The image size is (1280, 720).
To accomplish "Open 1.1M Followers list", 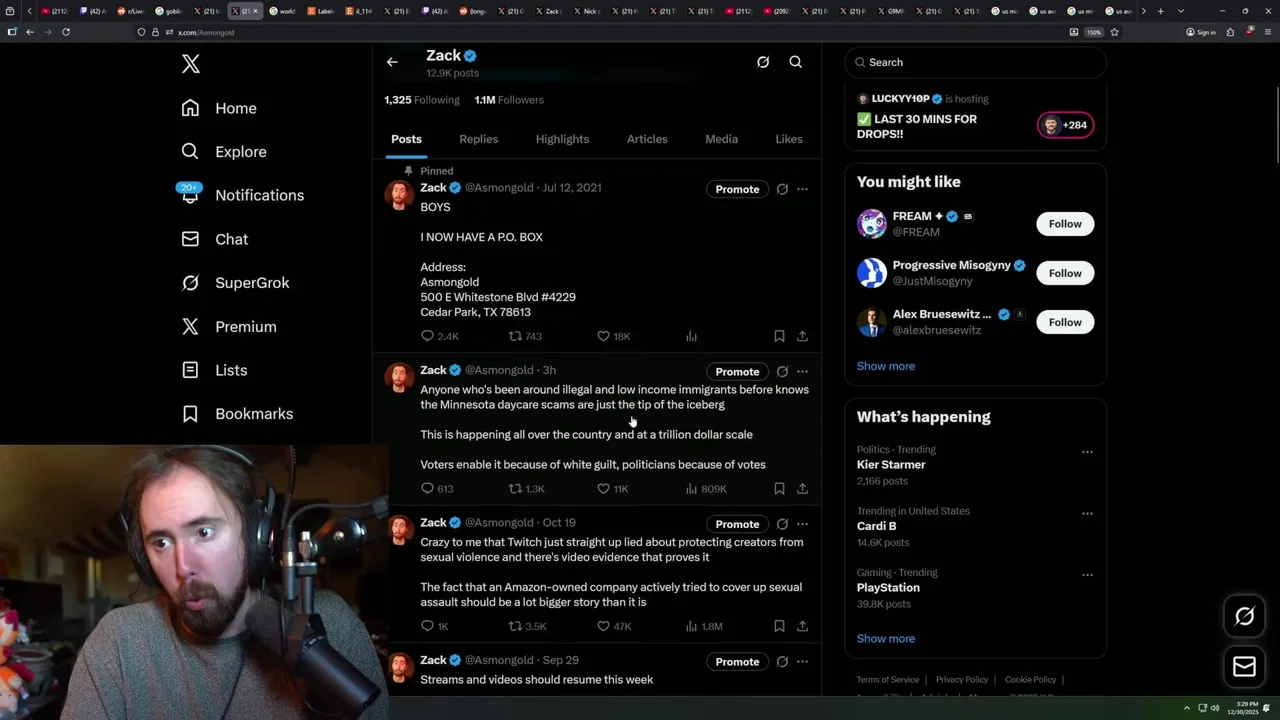I will coord(509,100).
